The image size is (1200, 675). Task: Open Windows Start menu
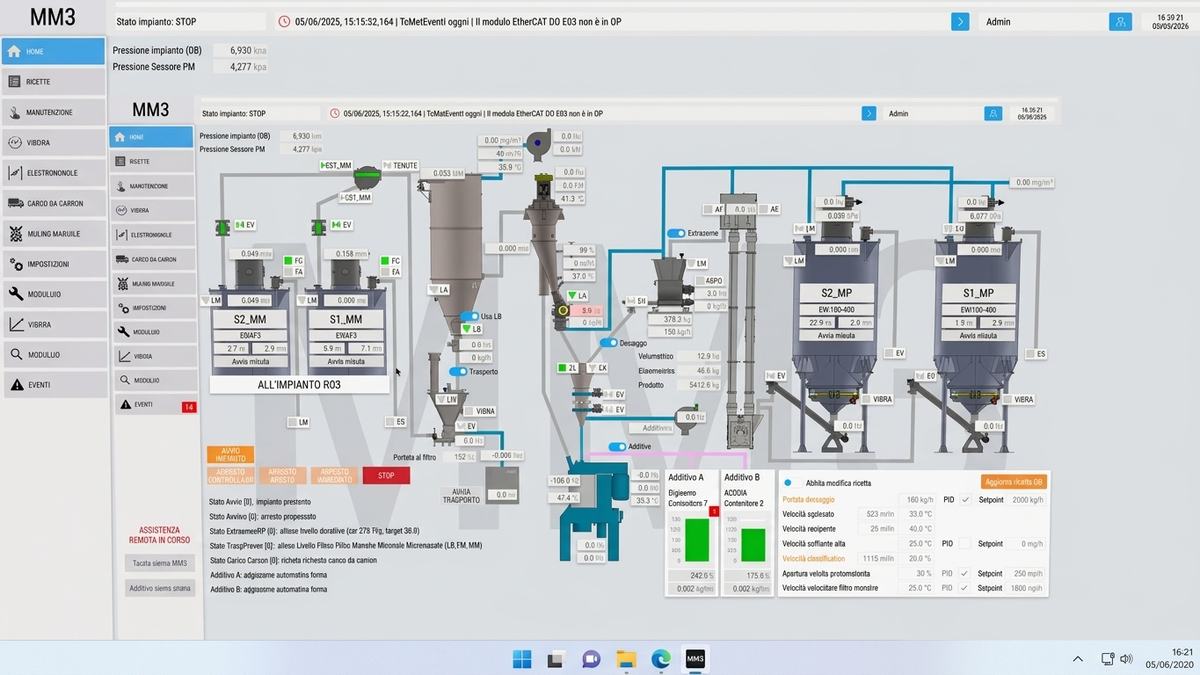tap(522, 658)
